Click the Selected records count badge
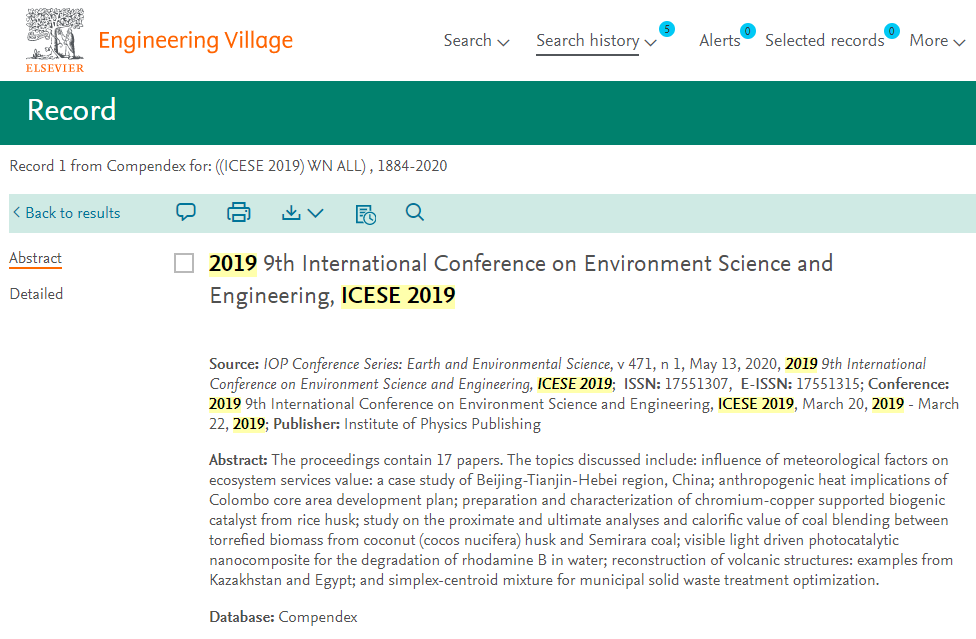This screenshot has height=639, width=976. pyautogui.click(x=891, y=30)
